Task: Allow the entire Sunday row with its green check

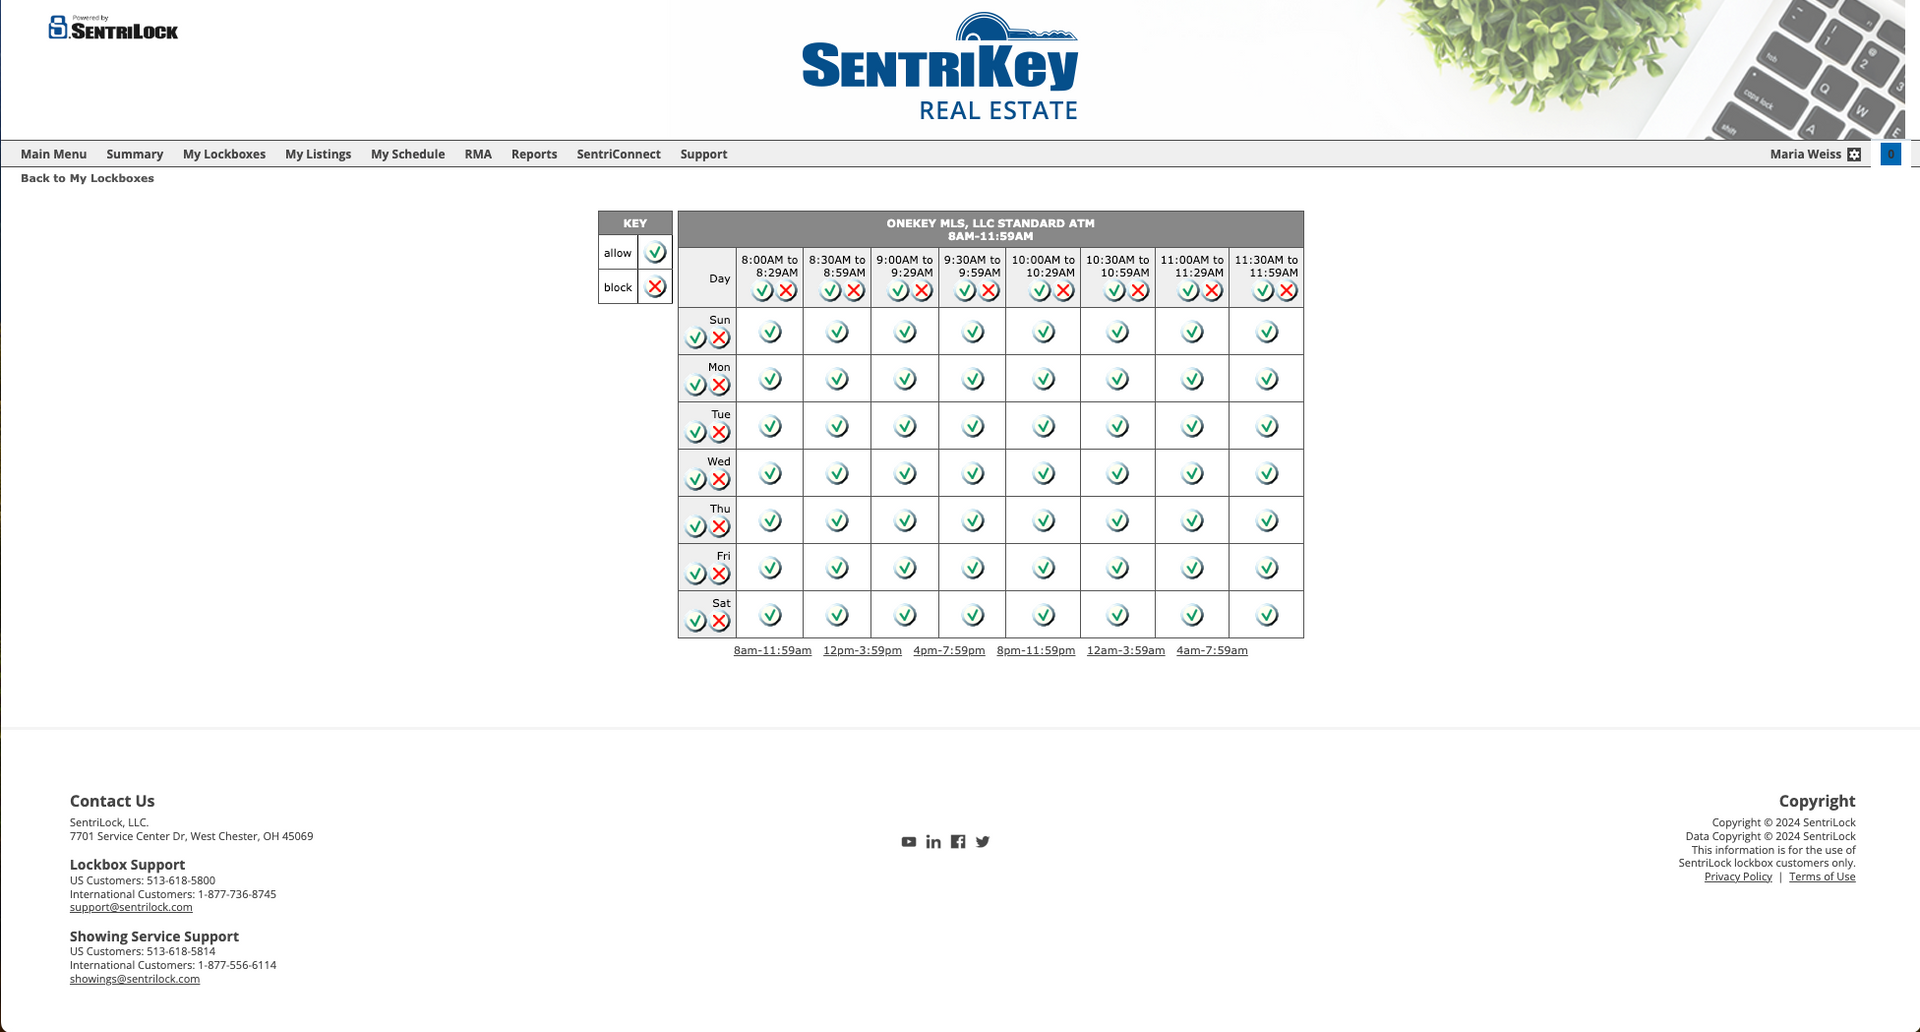Action: 697,337
